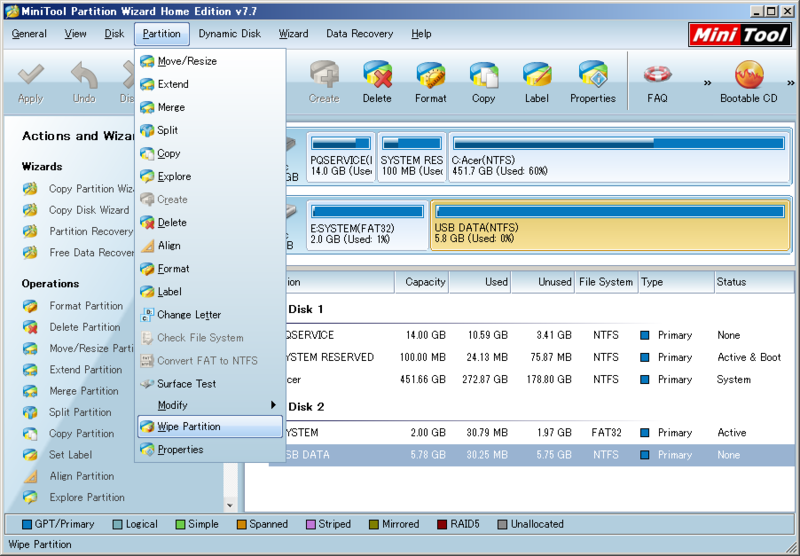Choose Format in the Partition dropdown menu
Screen dimensions: 800x556
point(210,268)
